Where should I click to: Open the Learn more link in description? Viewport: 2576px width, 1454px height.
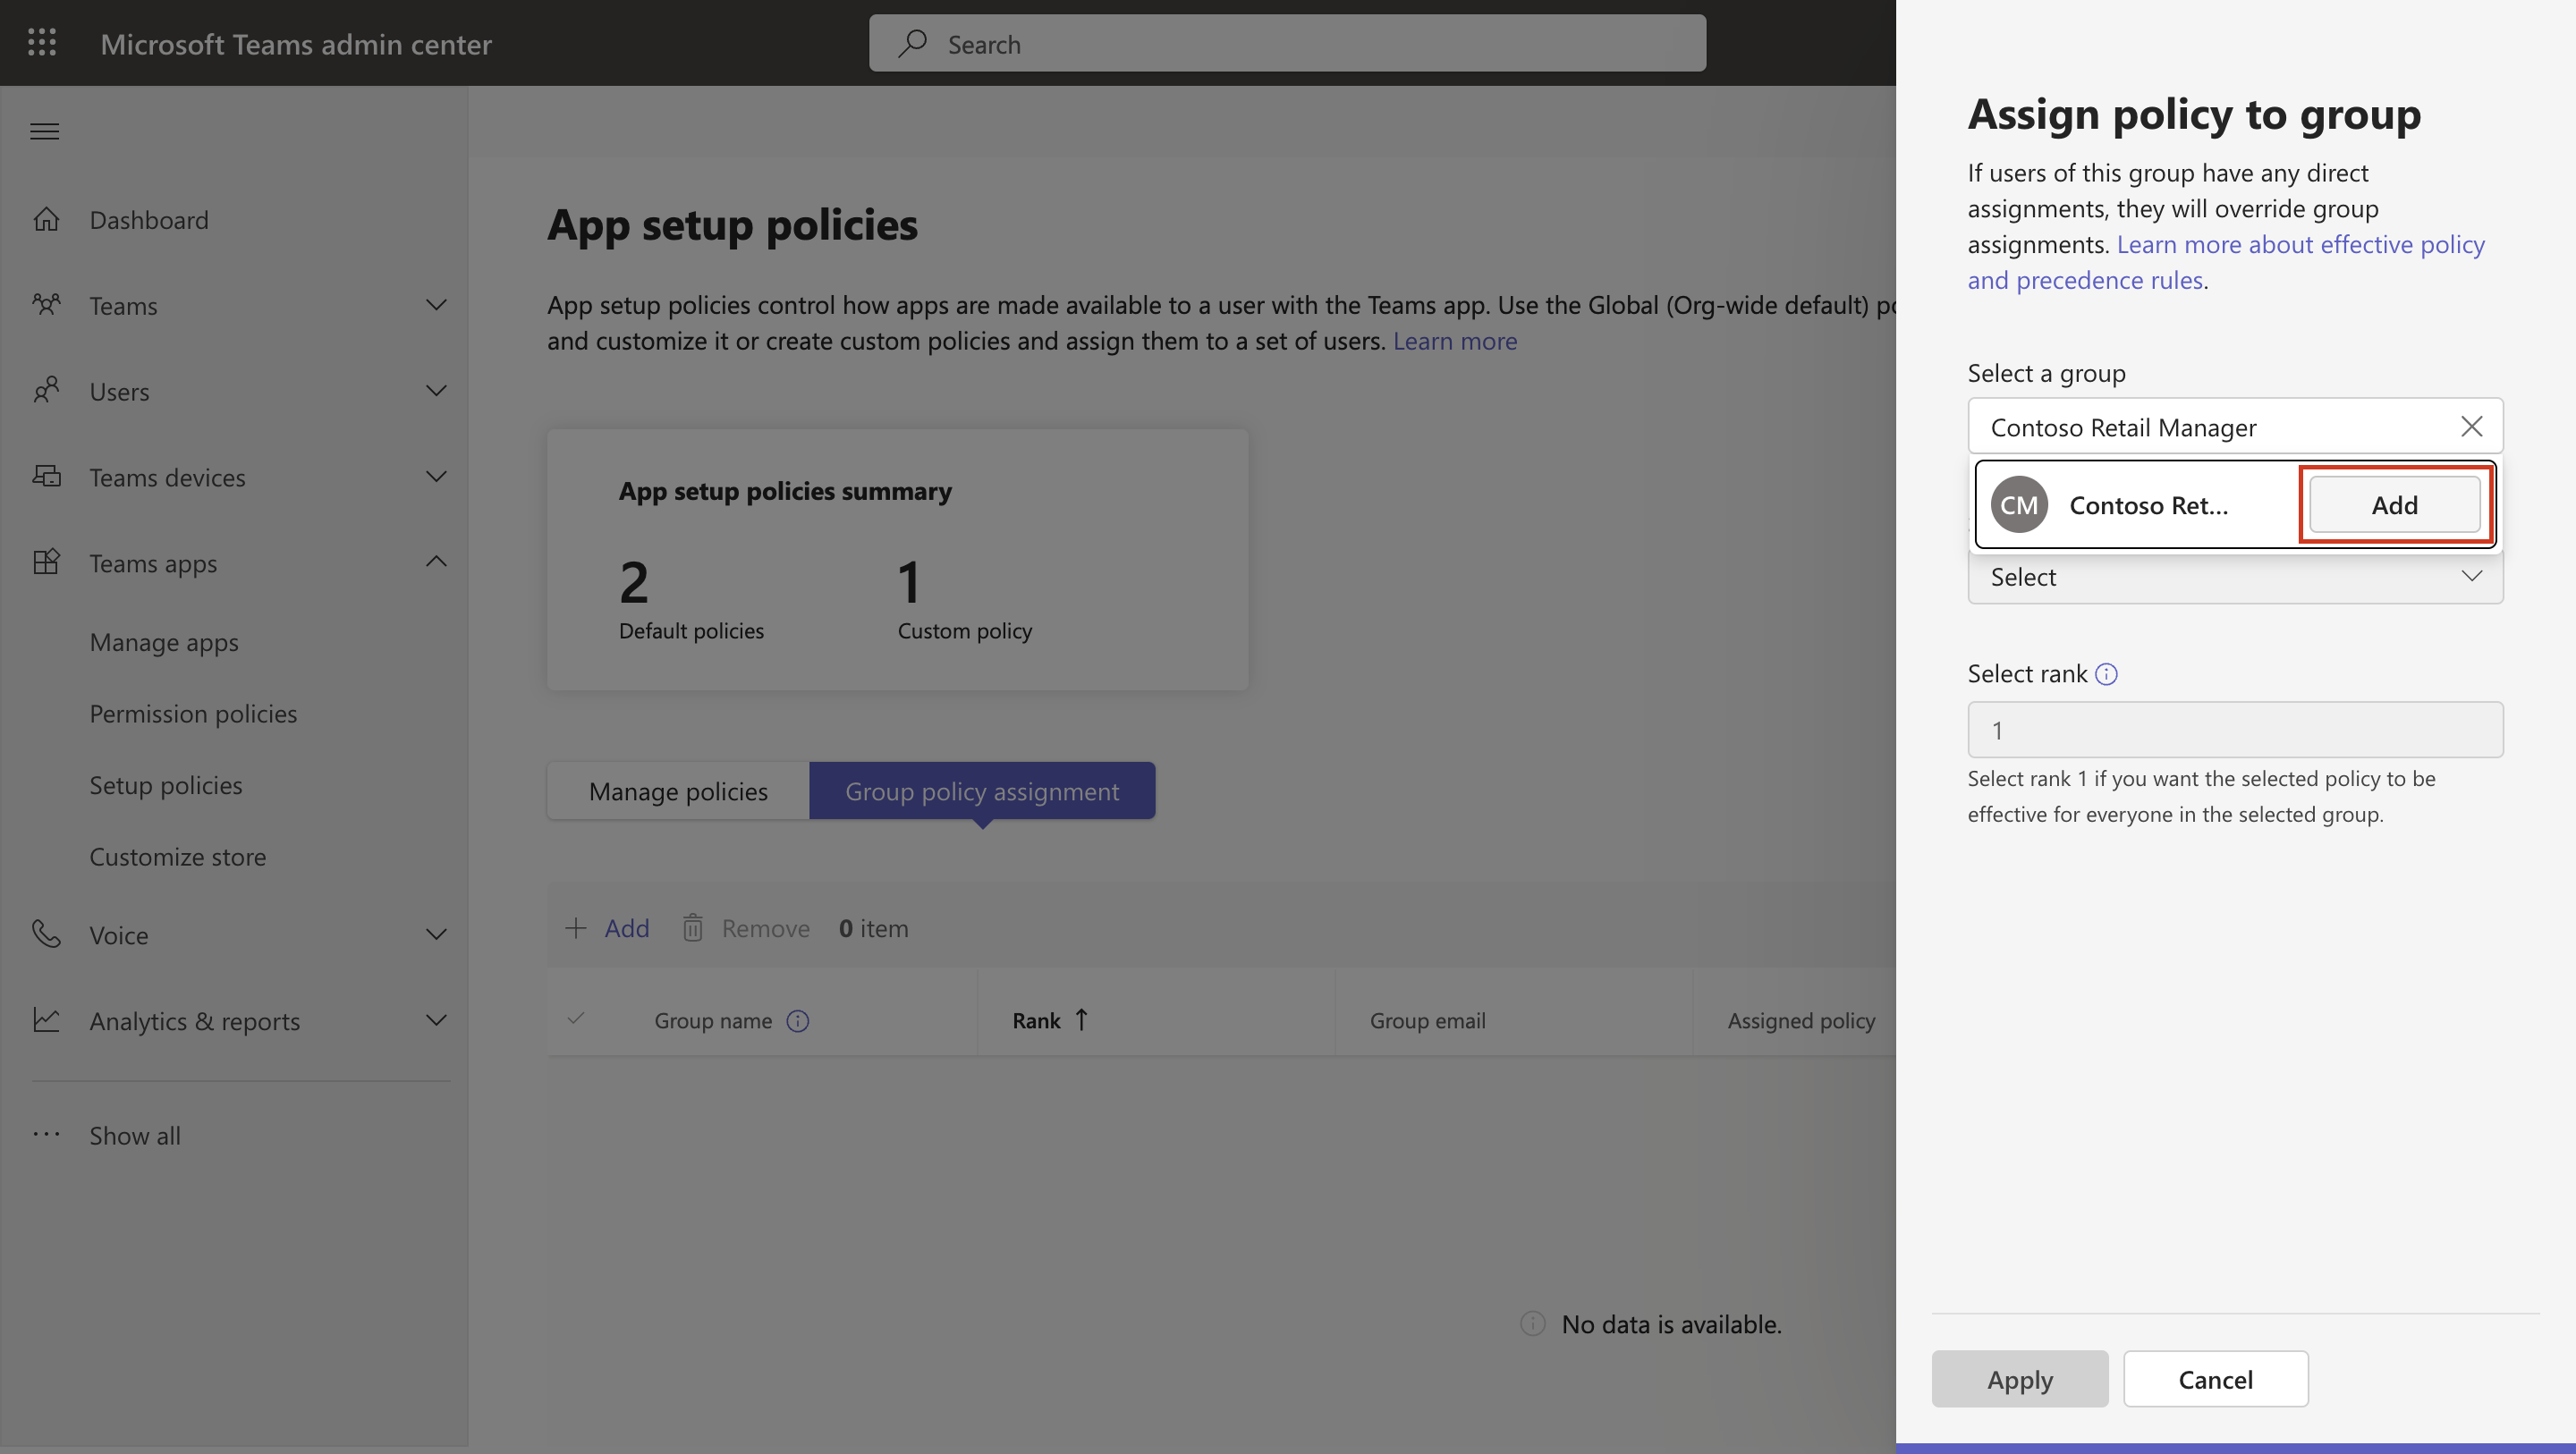pos(1455,341)
